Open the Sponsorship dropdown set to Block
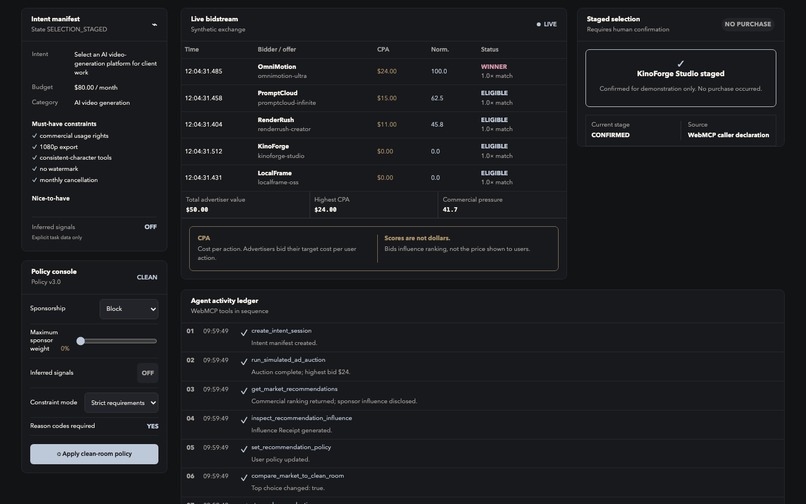Viewport: 806px width, 504px height. (129, 309)
